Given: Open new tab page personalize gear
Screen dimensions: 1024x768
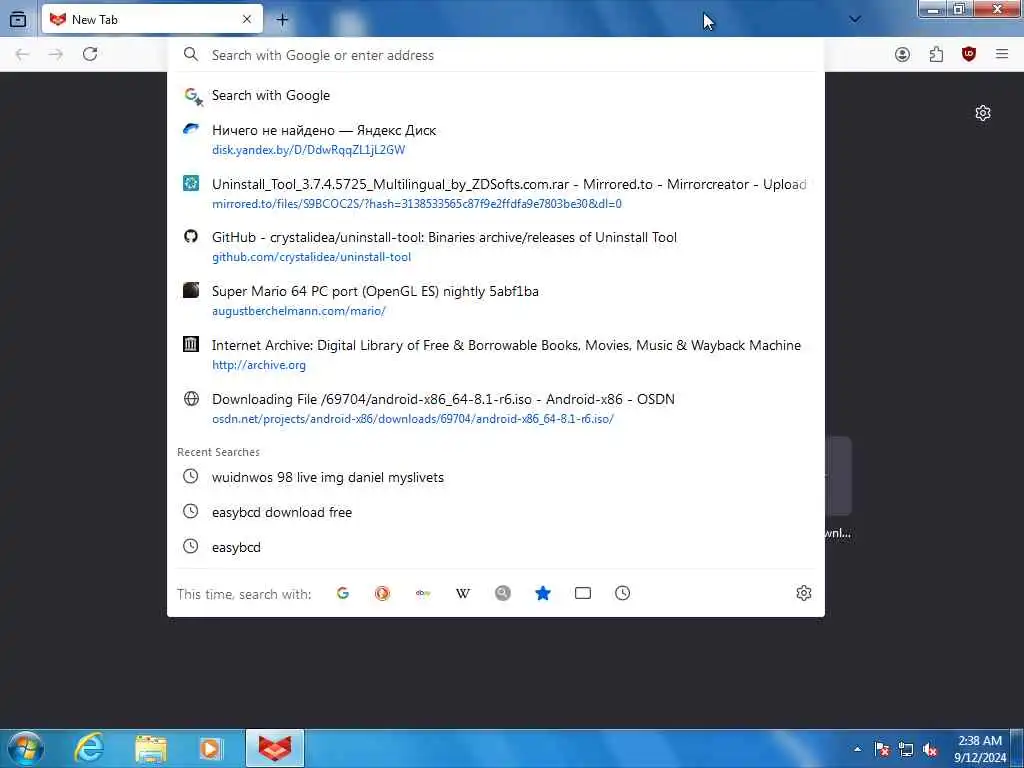Looking at the screenshot, I should pyautogui.click(x=983, y=113).
